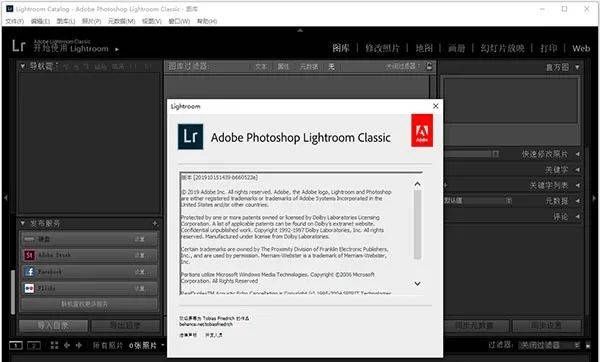
Task: Click the Adobe Stock icon in publish services
Action: point(29,255)
